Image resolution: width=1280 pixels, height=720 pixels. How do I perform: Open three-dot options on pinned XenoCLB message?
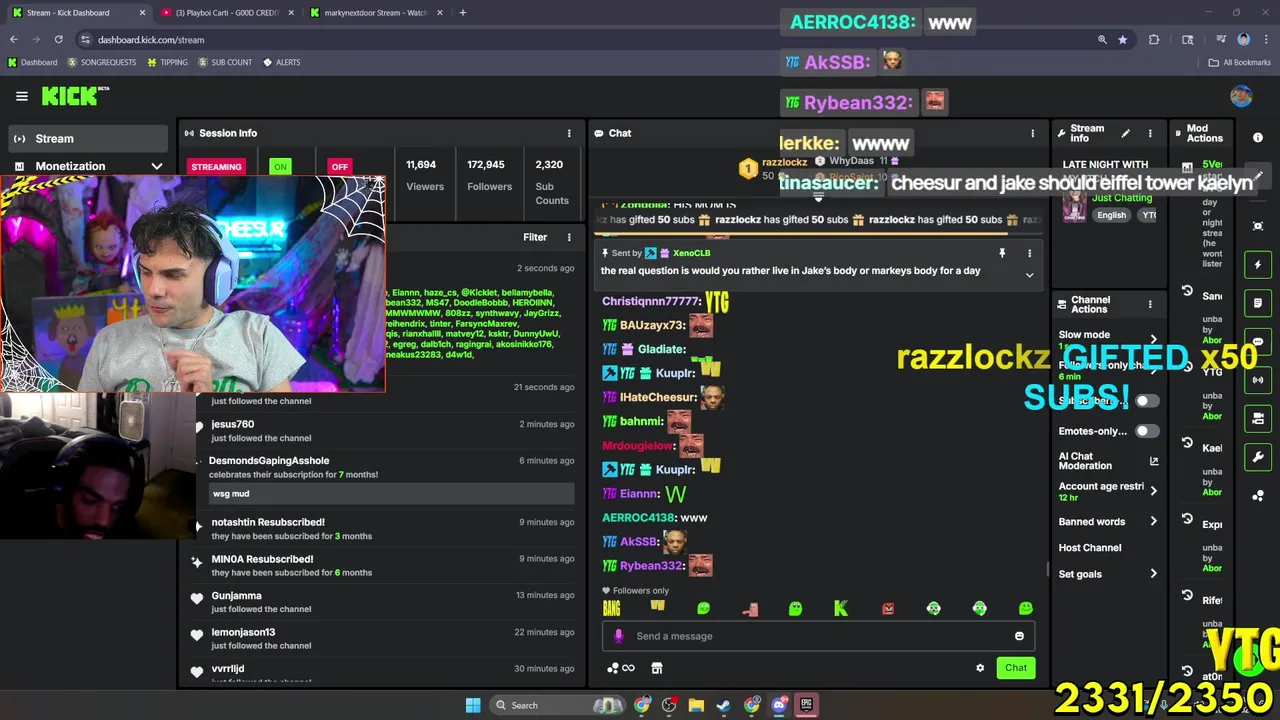click(1029, 254)
